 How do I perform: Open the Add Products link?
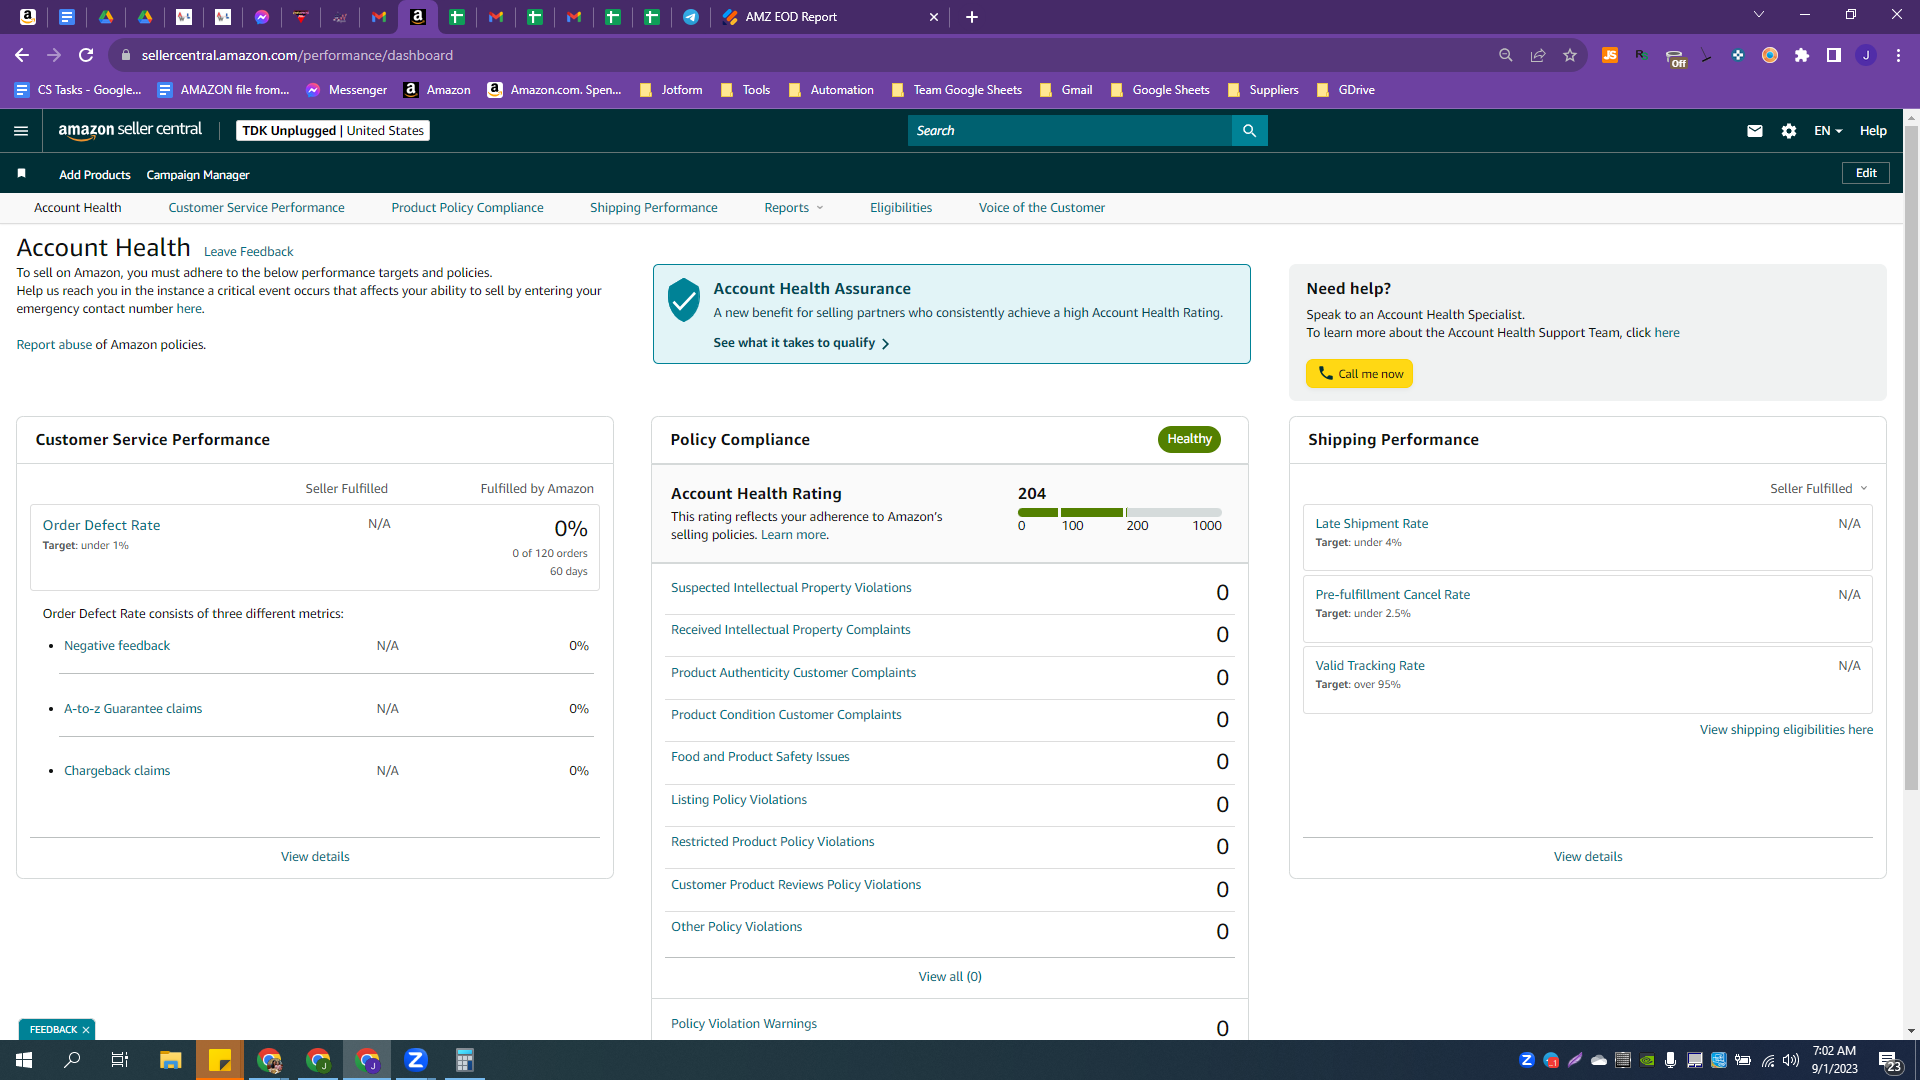tap(95, 175)
